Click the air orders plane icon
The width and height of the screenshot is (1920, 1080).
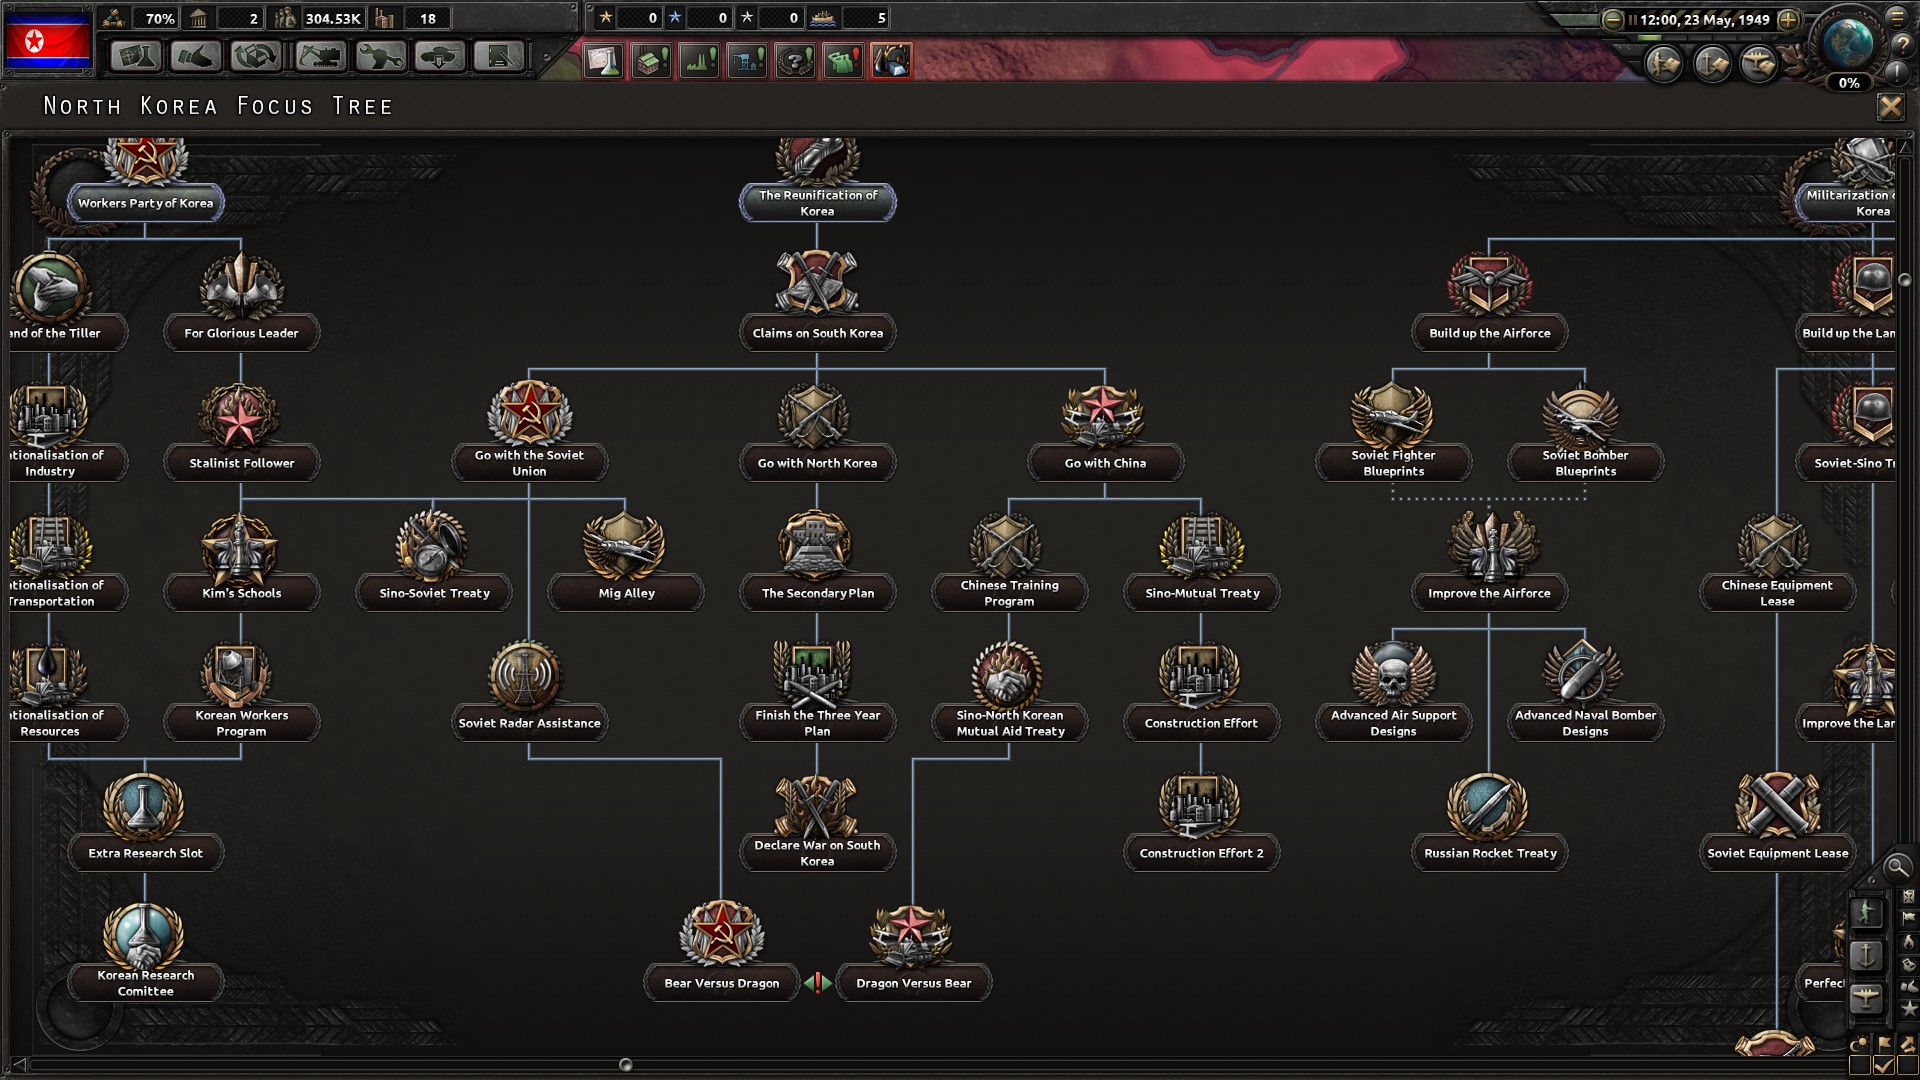pos(1758,65)
